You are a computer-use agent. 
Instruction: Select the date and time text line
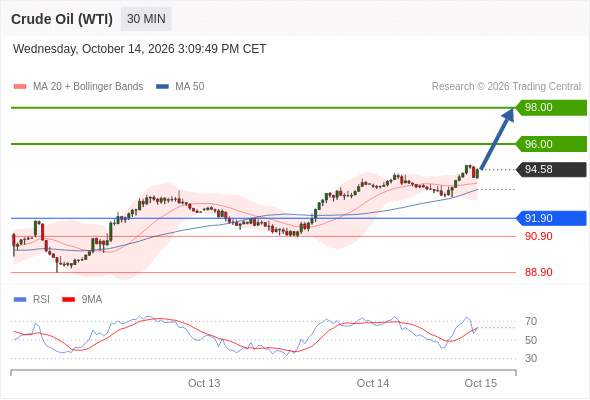(140, 49)
